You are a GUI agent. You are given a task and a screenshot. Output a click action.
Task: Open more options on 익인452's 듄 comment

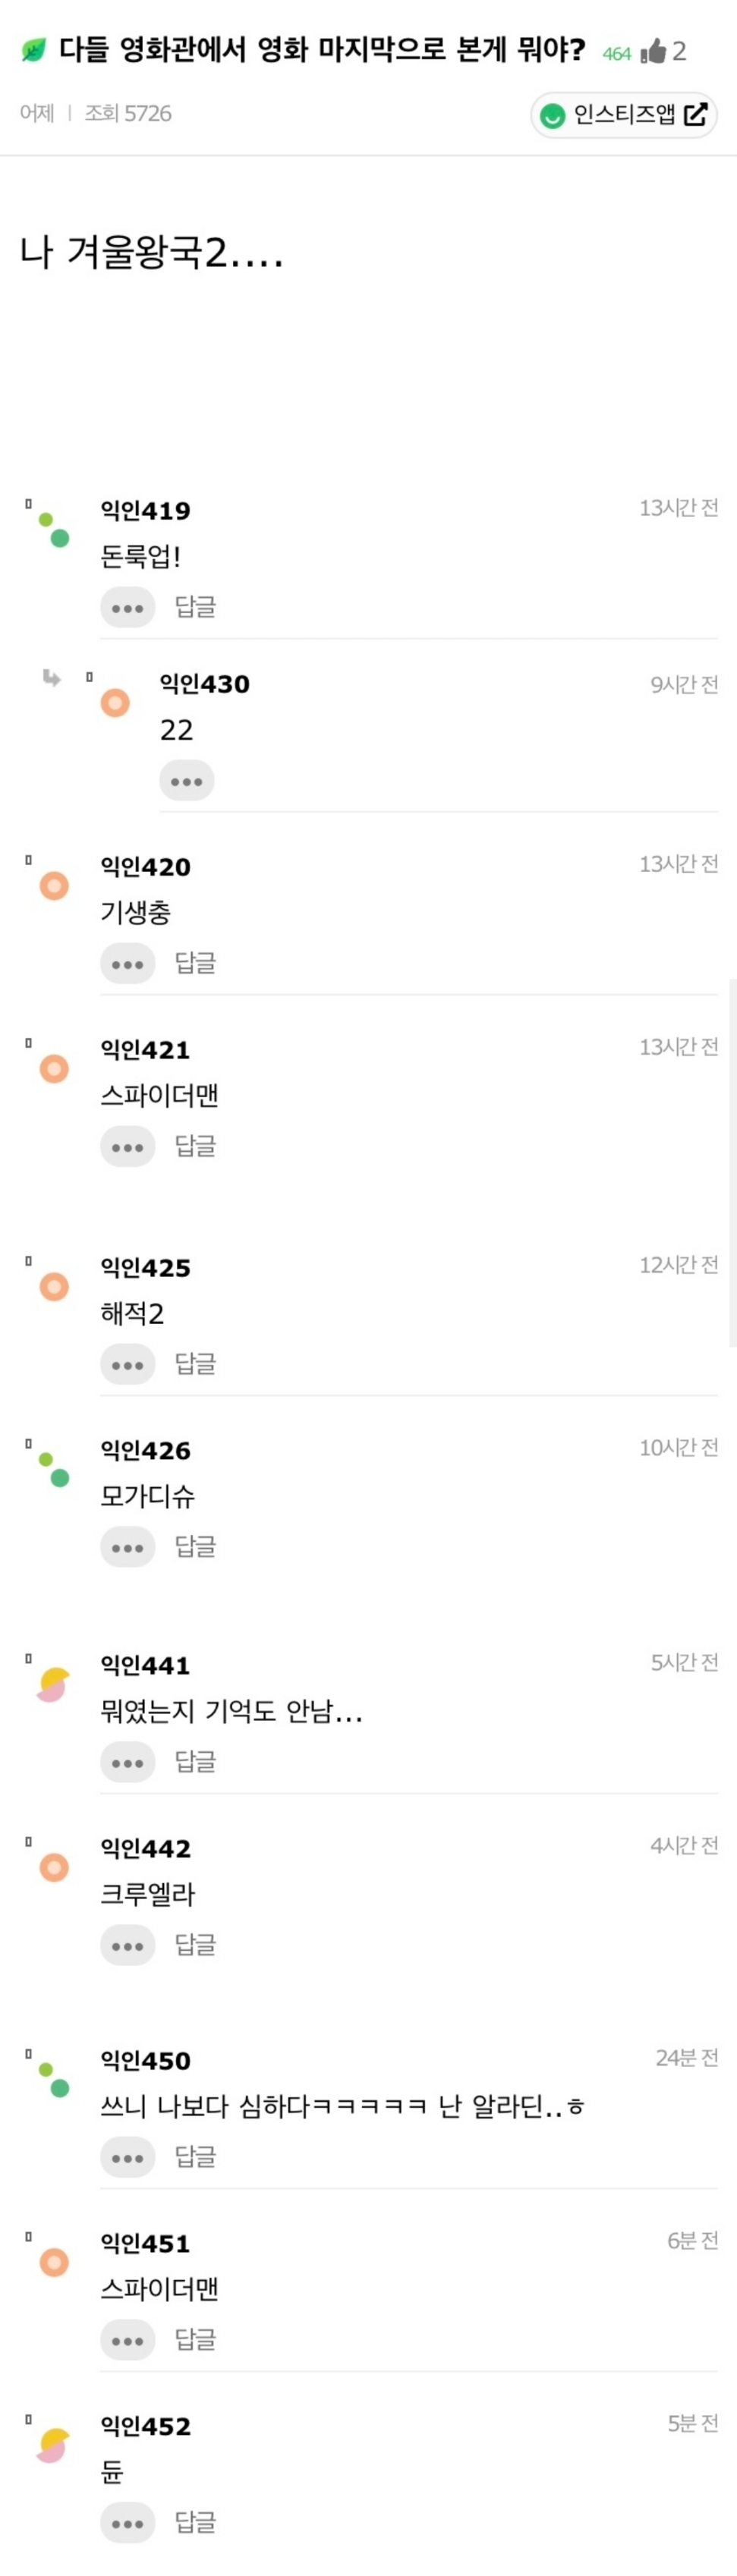click(x=127, y=2523)
